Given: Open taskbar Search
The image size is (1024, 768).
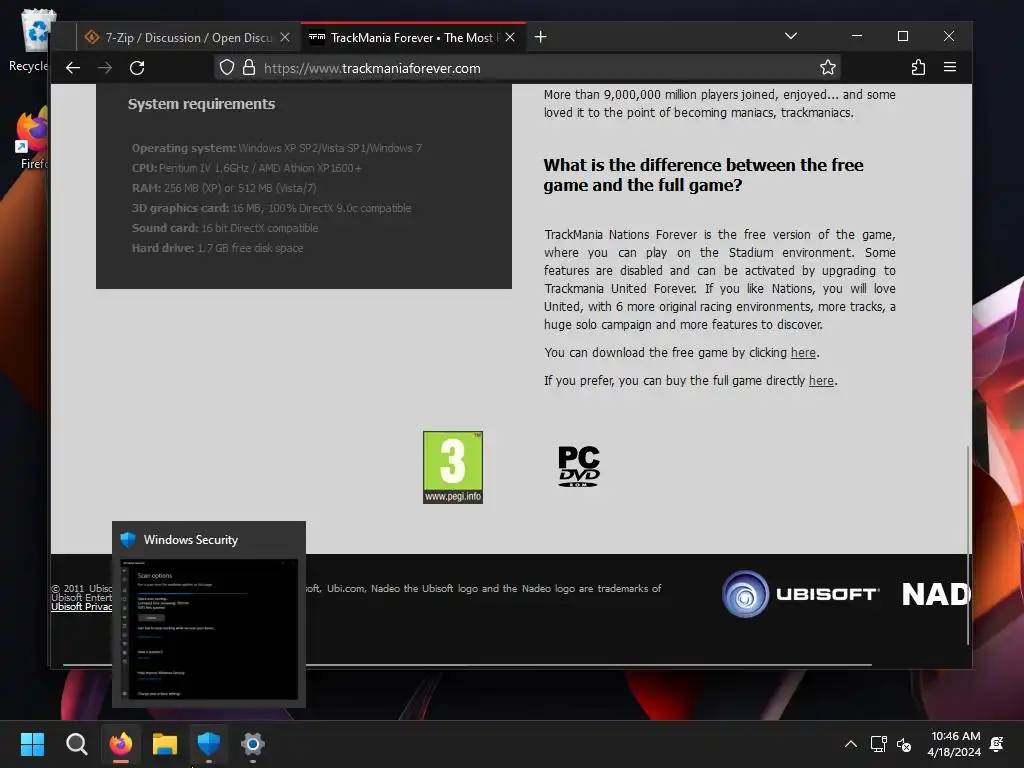Looking at the screenshot, I should (76, 744).
